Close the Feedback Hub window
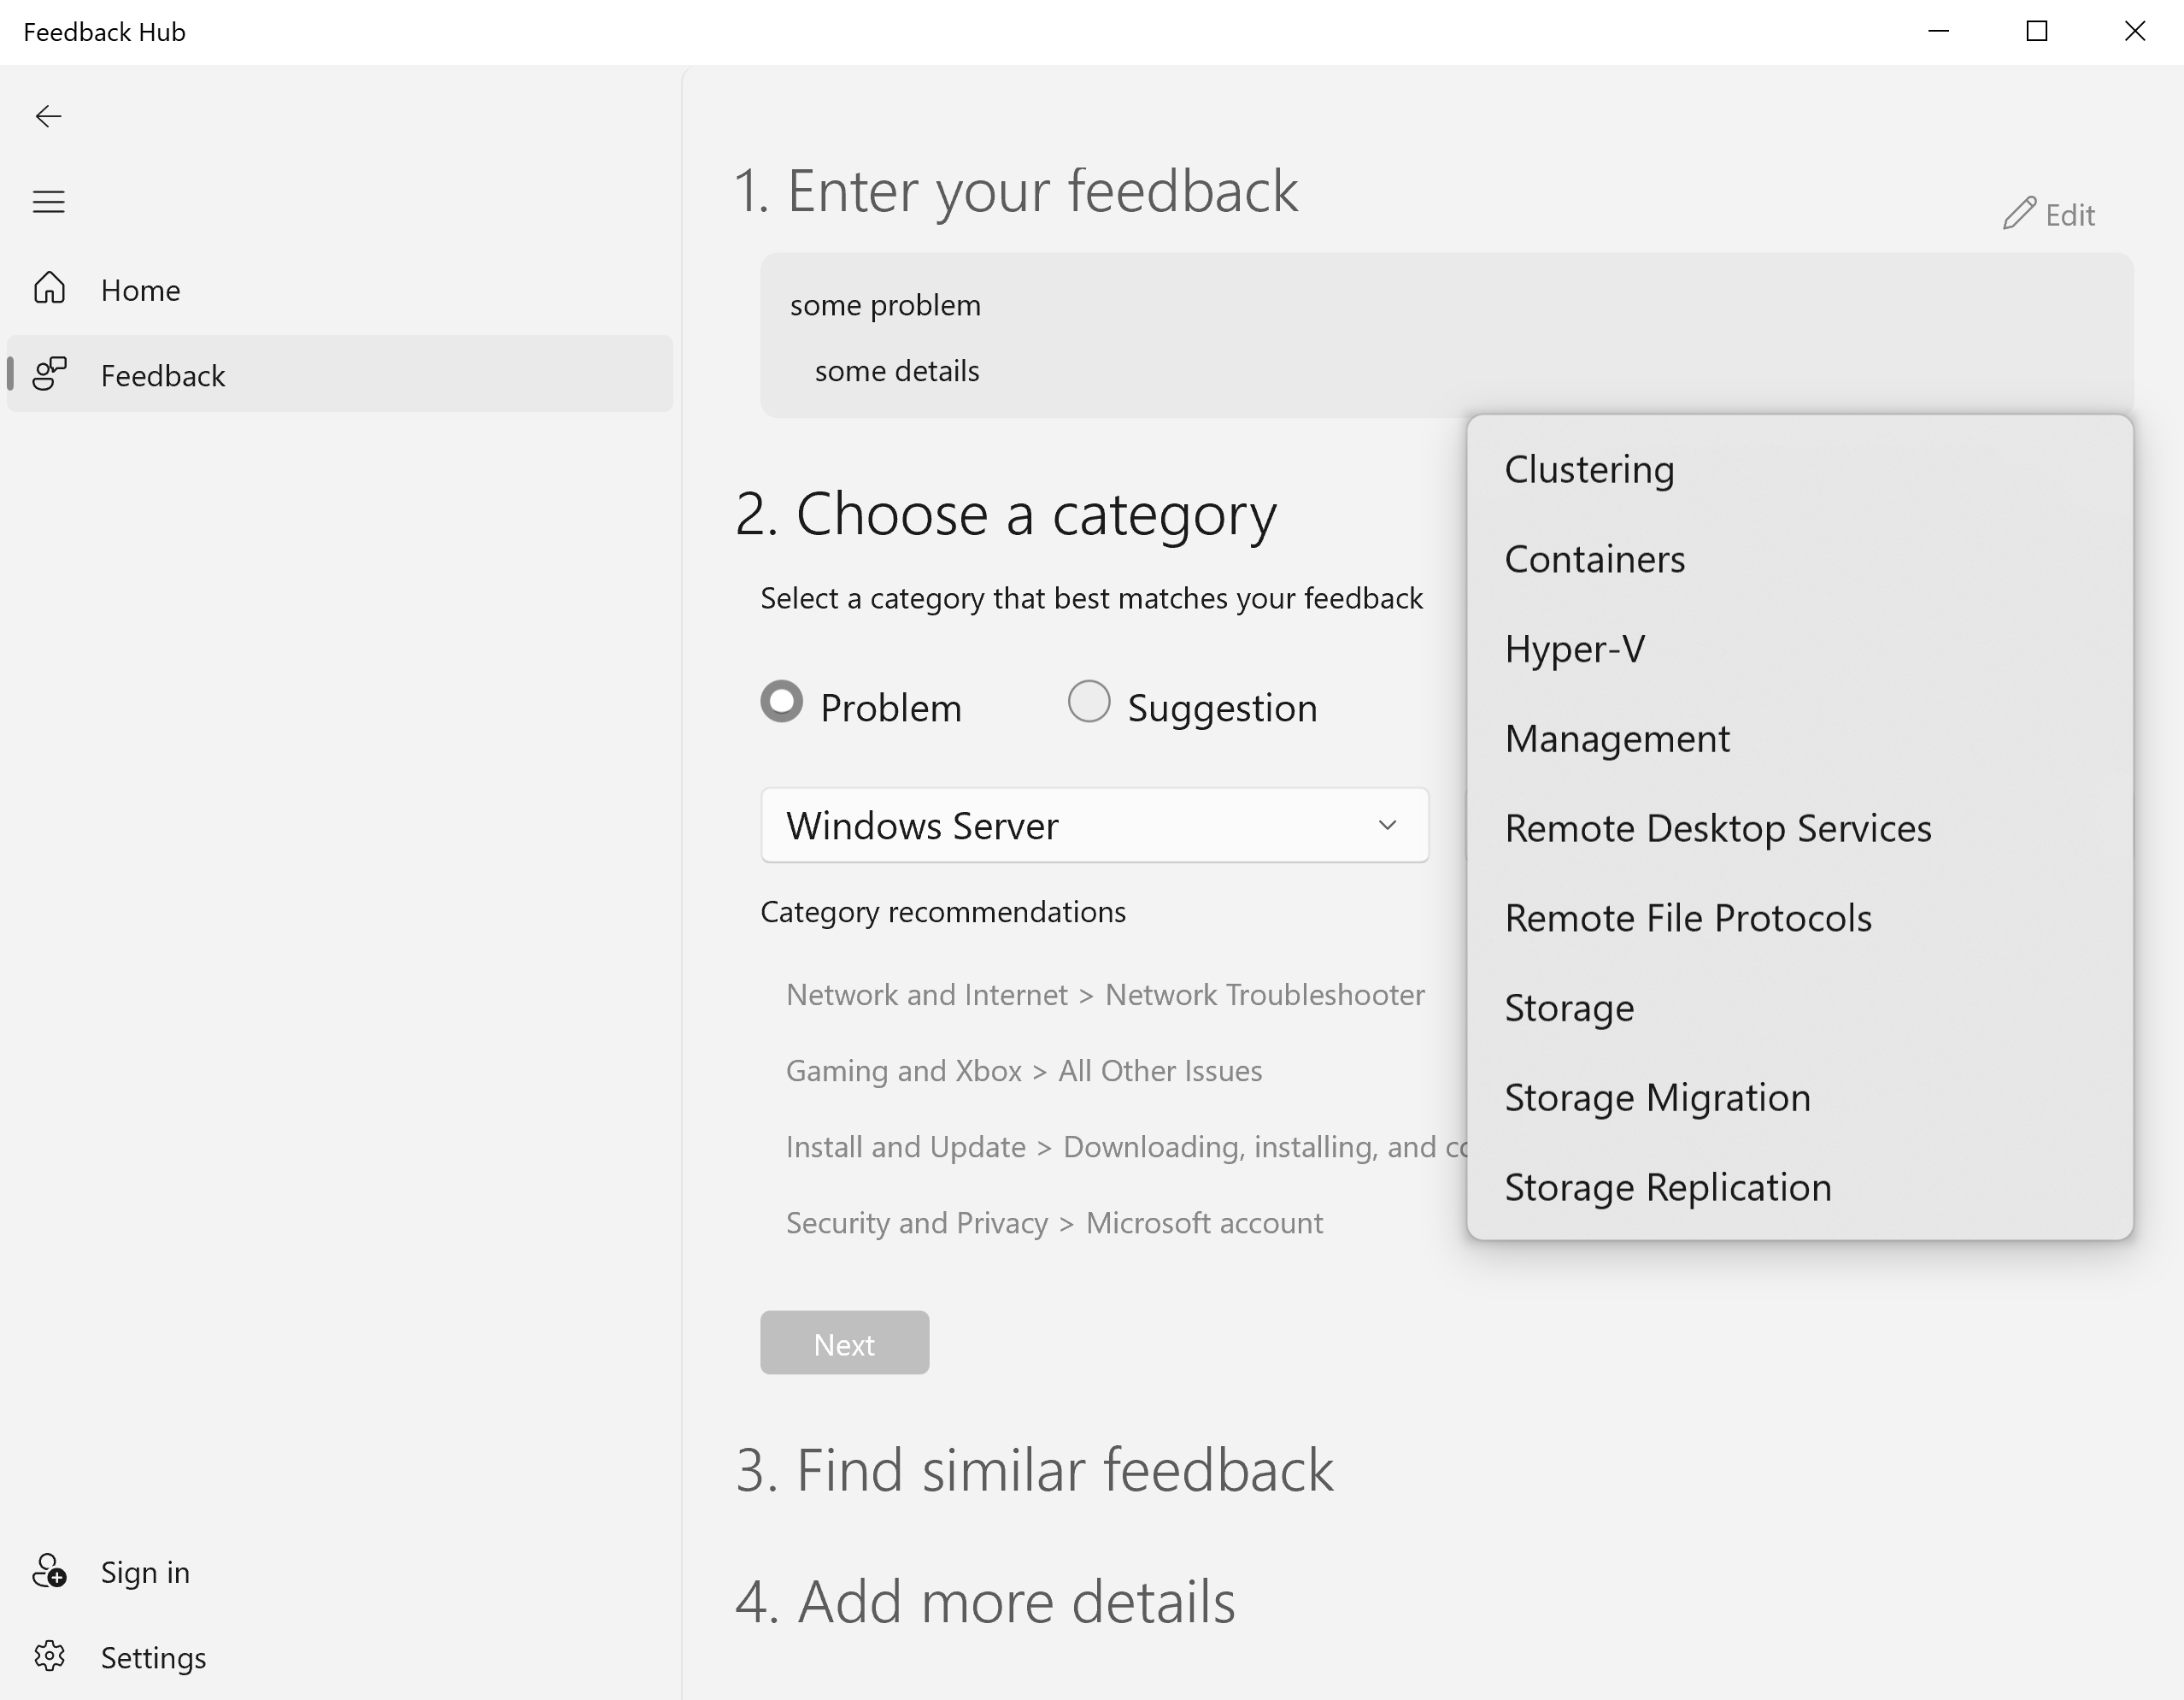The width and height of the screenshot is (2184, 1700). 2134,31
